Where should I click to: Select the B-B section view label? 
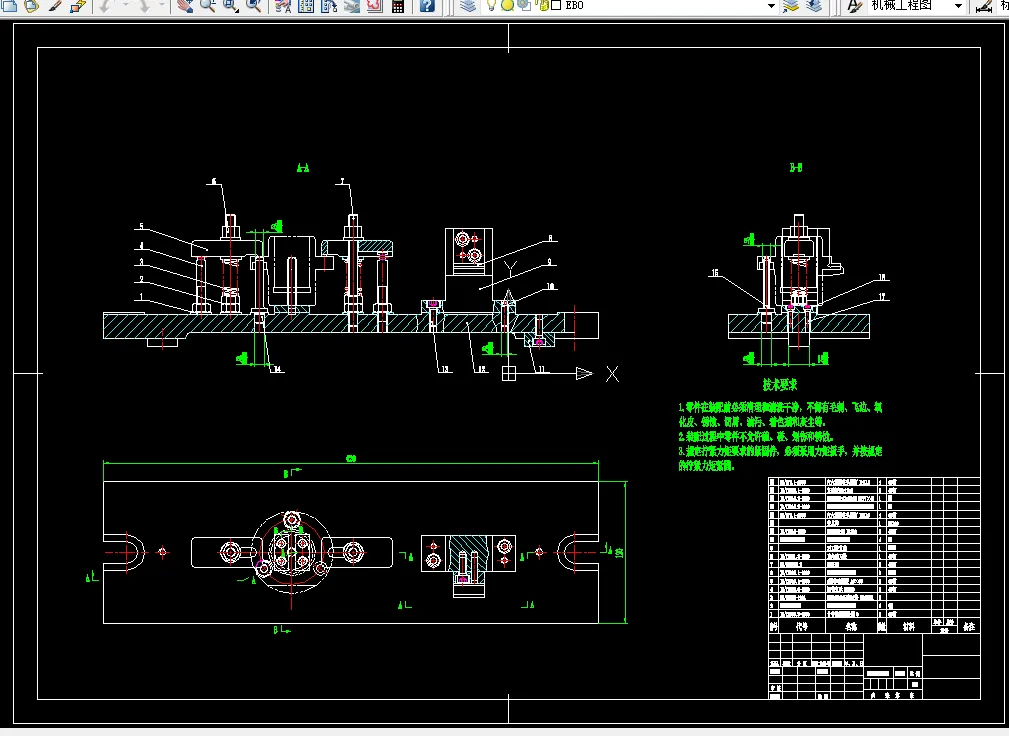click(796, 168)
